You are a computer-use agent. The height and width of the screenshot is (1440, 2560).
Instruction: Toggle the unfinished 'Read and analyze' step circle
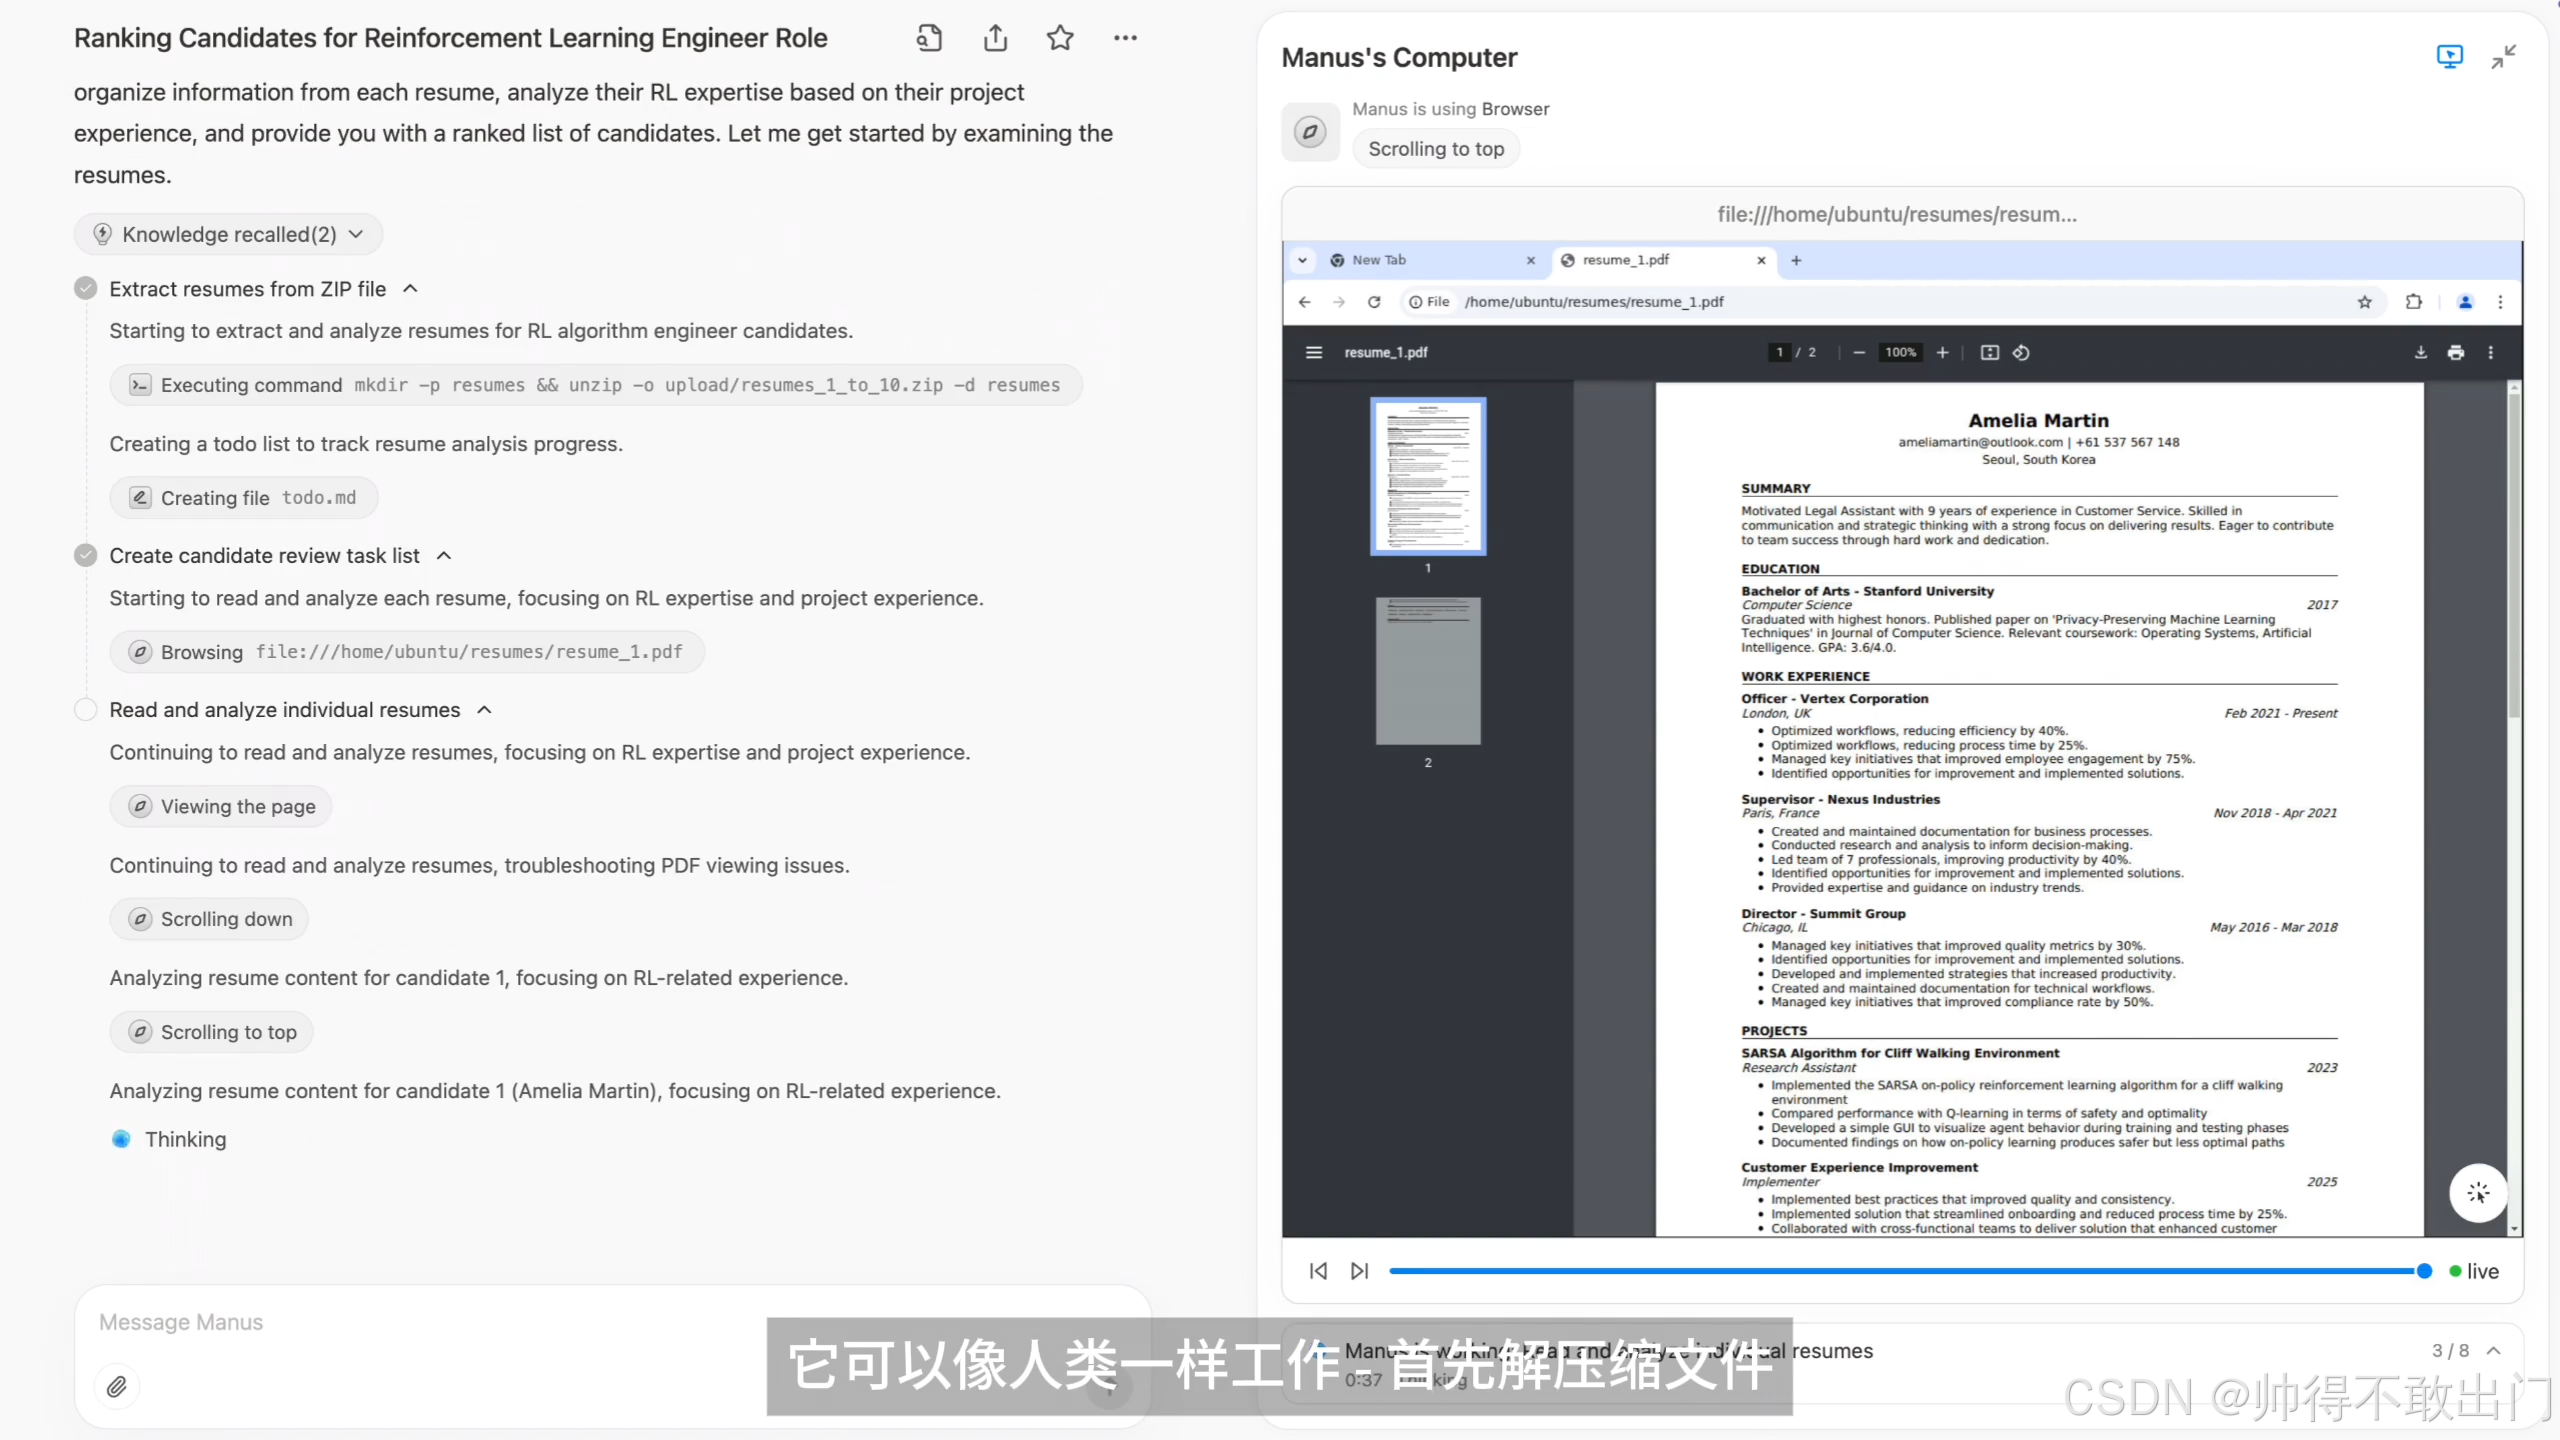(x=86, y=710)
